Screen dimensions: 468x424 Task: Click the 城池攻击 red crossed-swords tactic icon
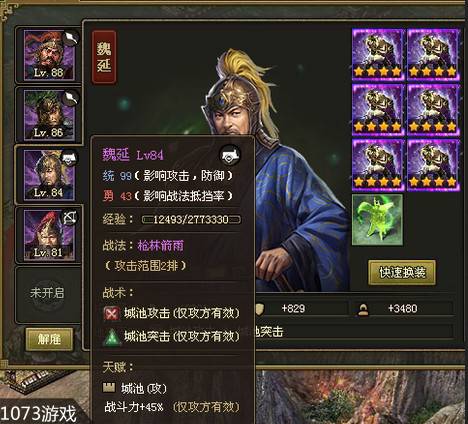click(111, 314)
